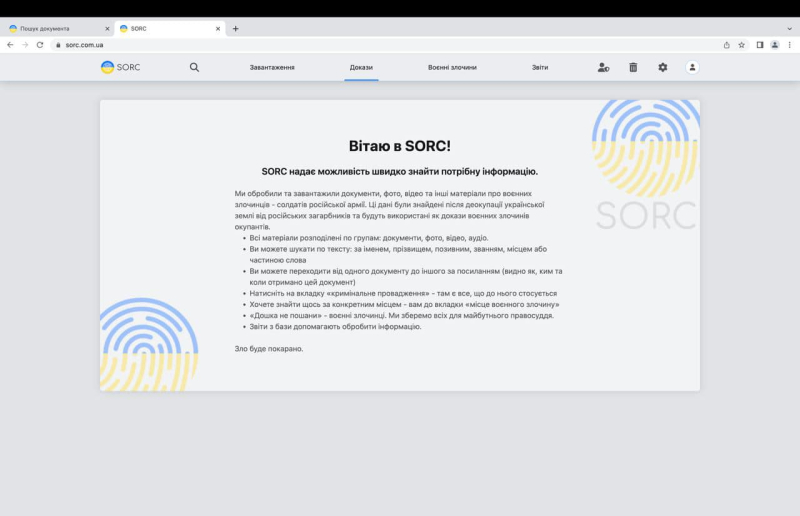Image resolution: width=800 pixels, height=516 pixels.
Task: Open the user management icon
Action: (x=604, y=67)
